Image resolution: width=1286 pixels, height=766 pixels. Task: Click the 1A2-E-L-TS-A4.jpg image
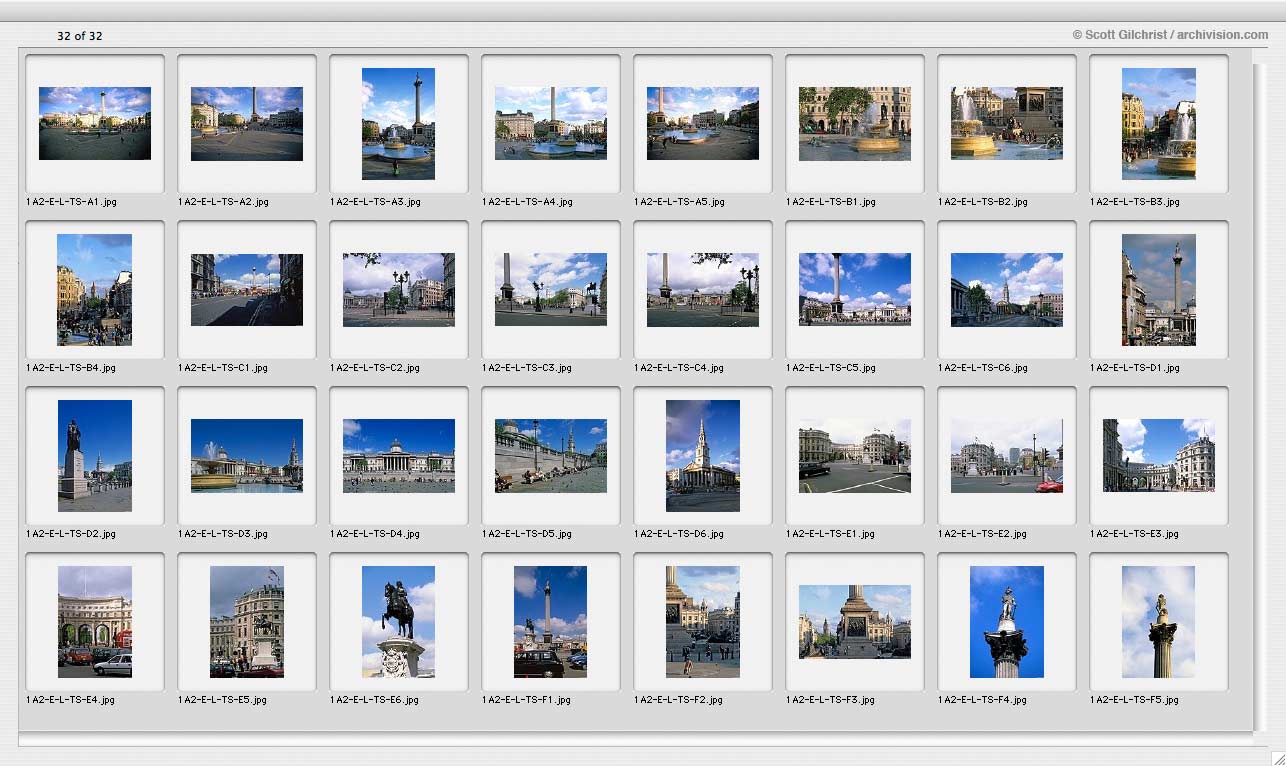[551, 123]
